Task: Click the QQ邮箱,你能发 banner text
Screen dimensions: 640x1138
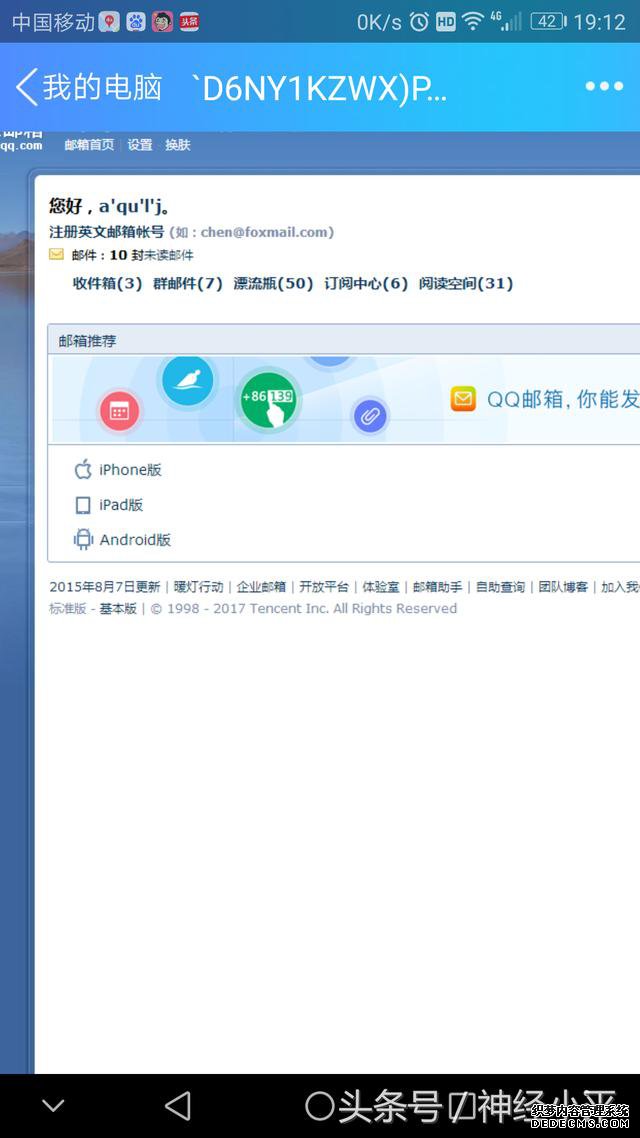Action: [x=563, y=399]
